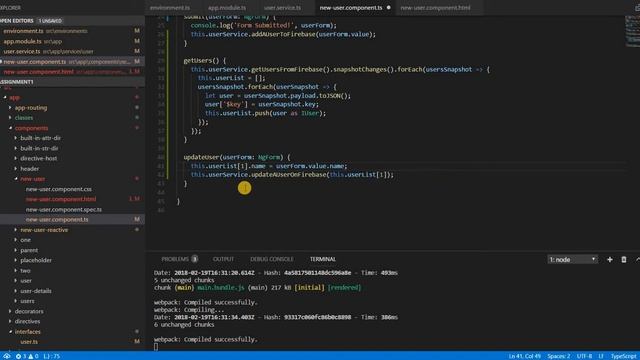Viewport: 640px width, 360px height.
Task: Click the getUsers method name in editor
Action: click(x=198, y=60)
